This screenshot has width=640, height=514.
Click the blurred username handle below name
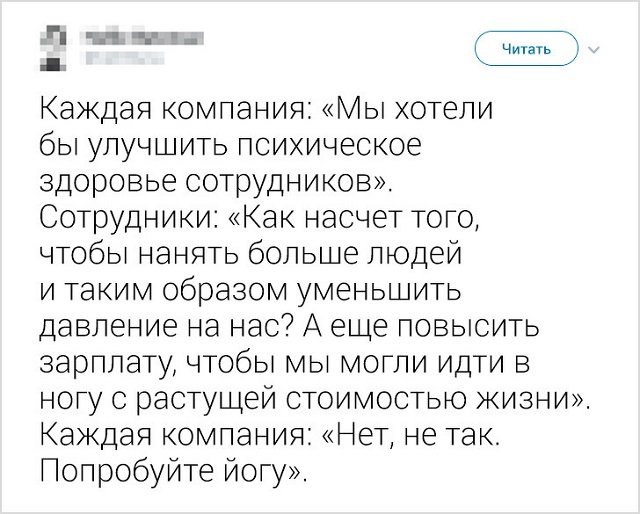pos(120,58)
